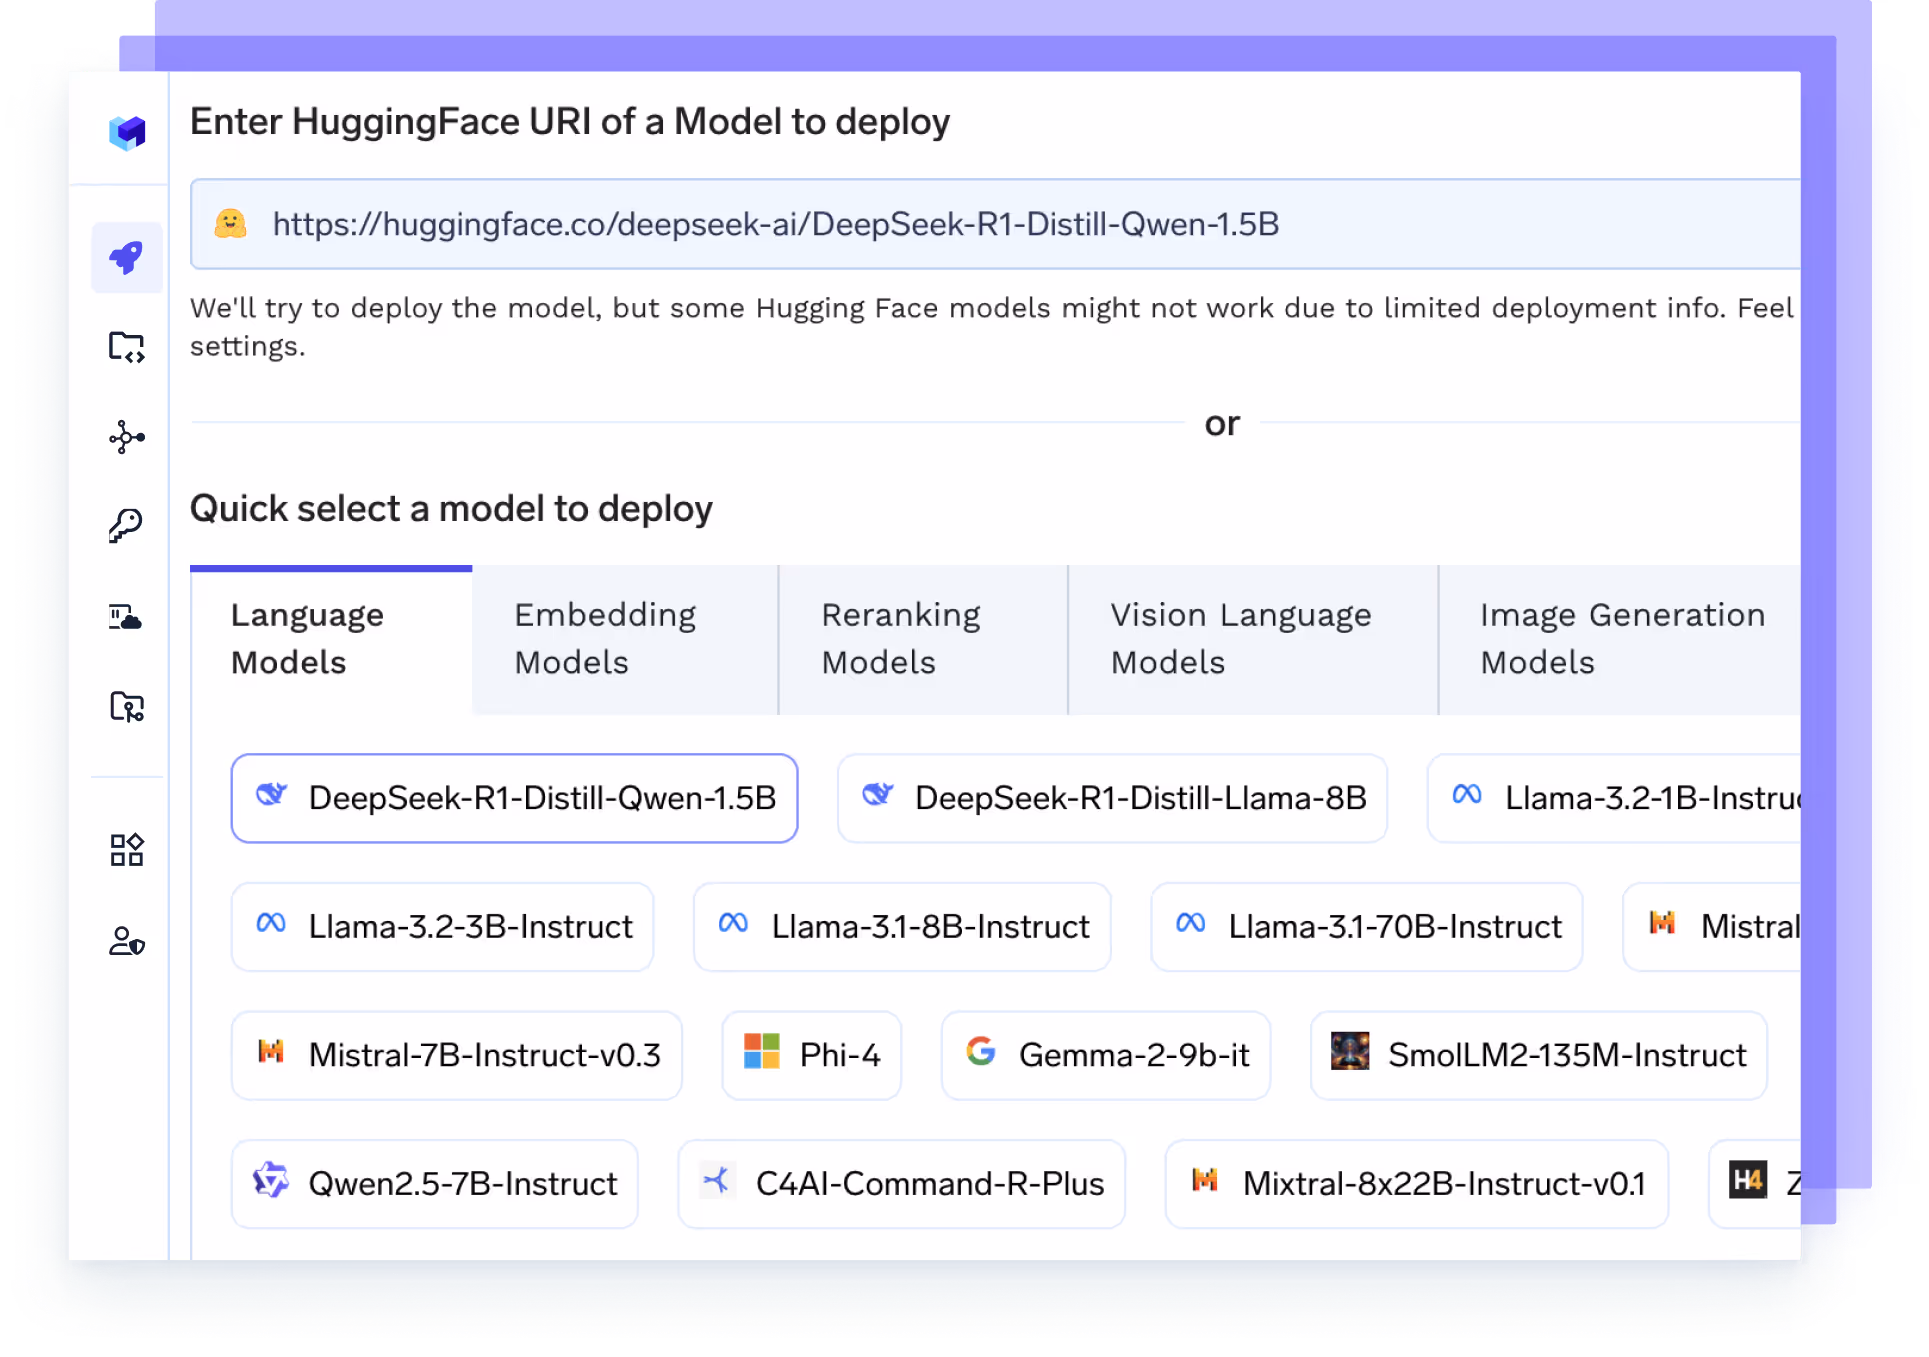Click the node graph sidebar icon
Screen dimensions: 1929x1357
[127, 437]
